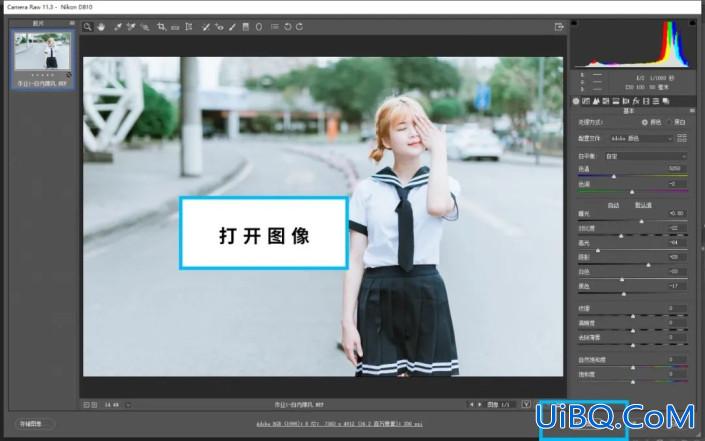Click the Whites slider handle
The image size is (705, 441).
coord(622,280)
